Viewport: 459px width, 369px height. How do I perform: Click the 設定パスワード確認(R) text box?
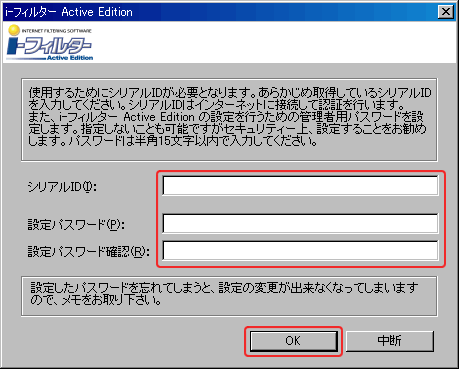300,250
